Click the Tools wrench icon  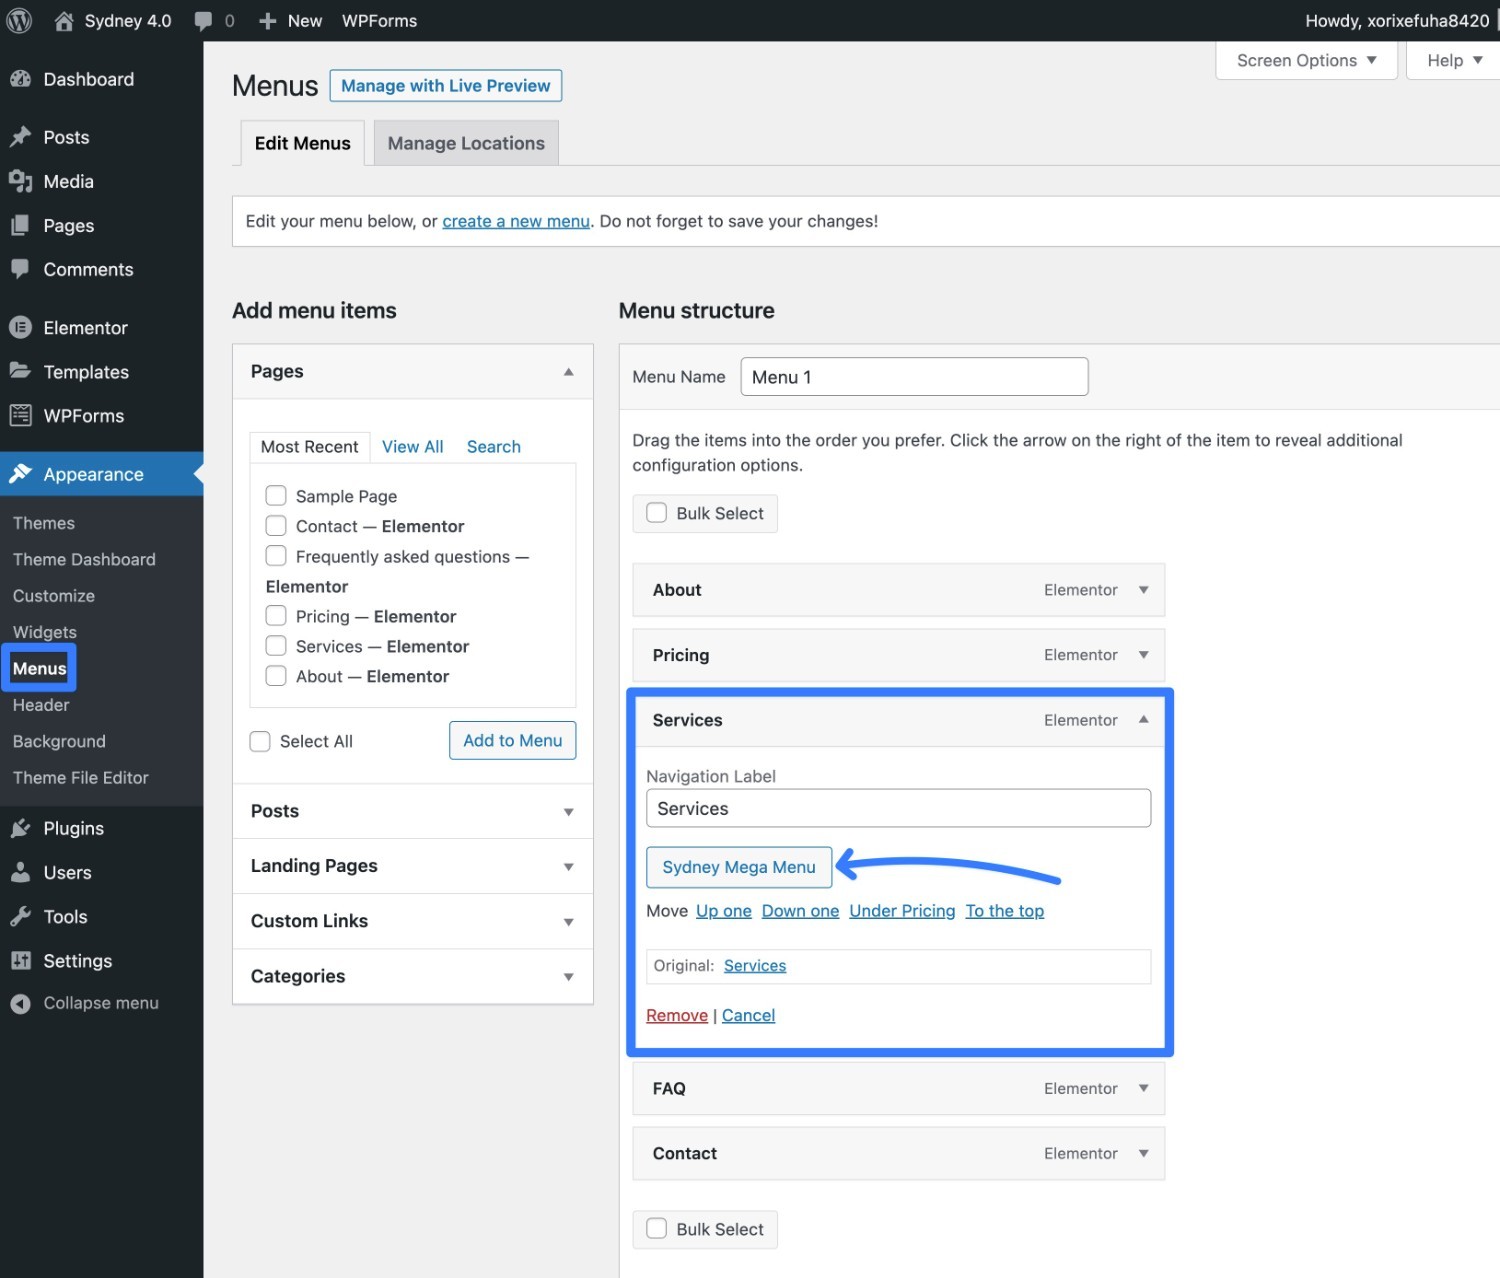[20, 916]
